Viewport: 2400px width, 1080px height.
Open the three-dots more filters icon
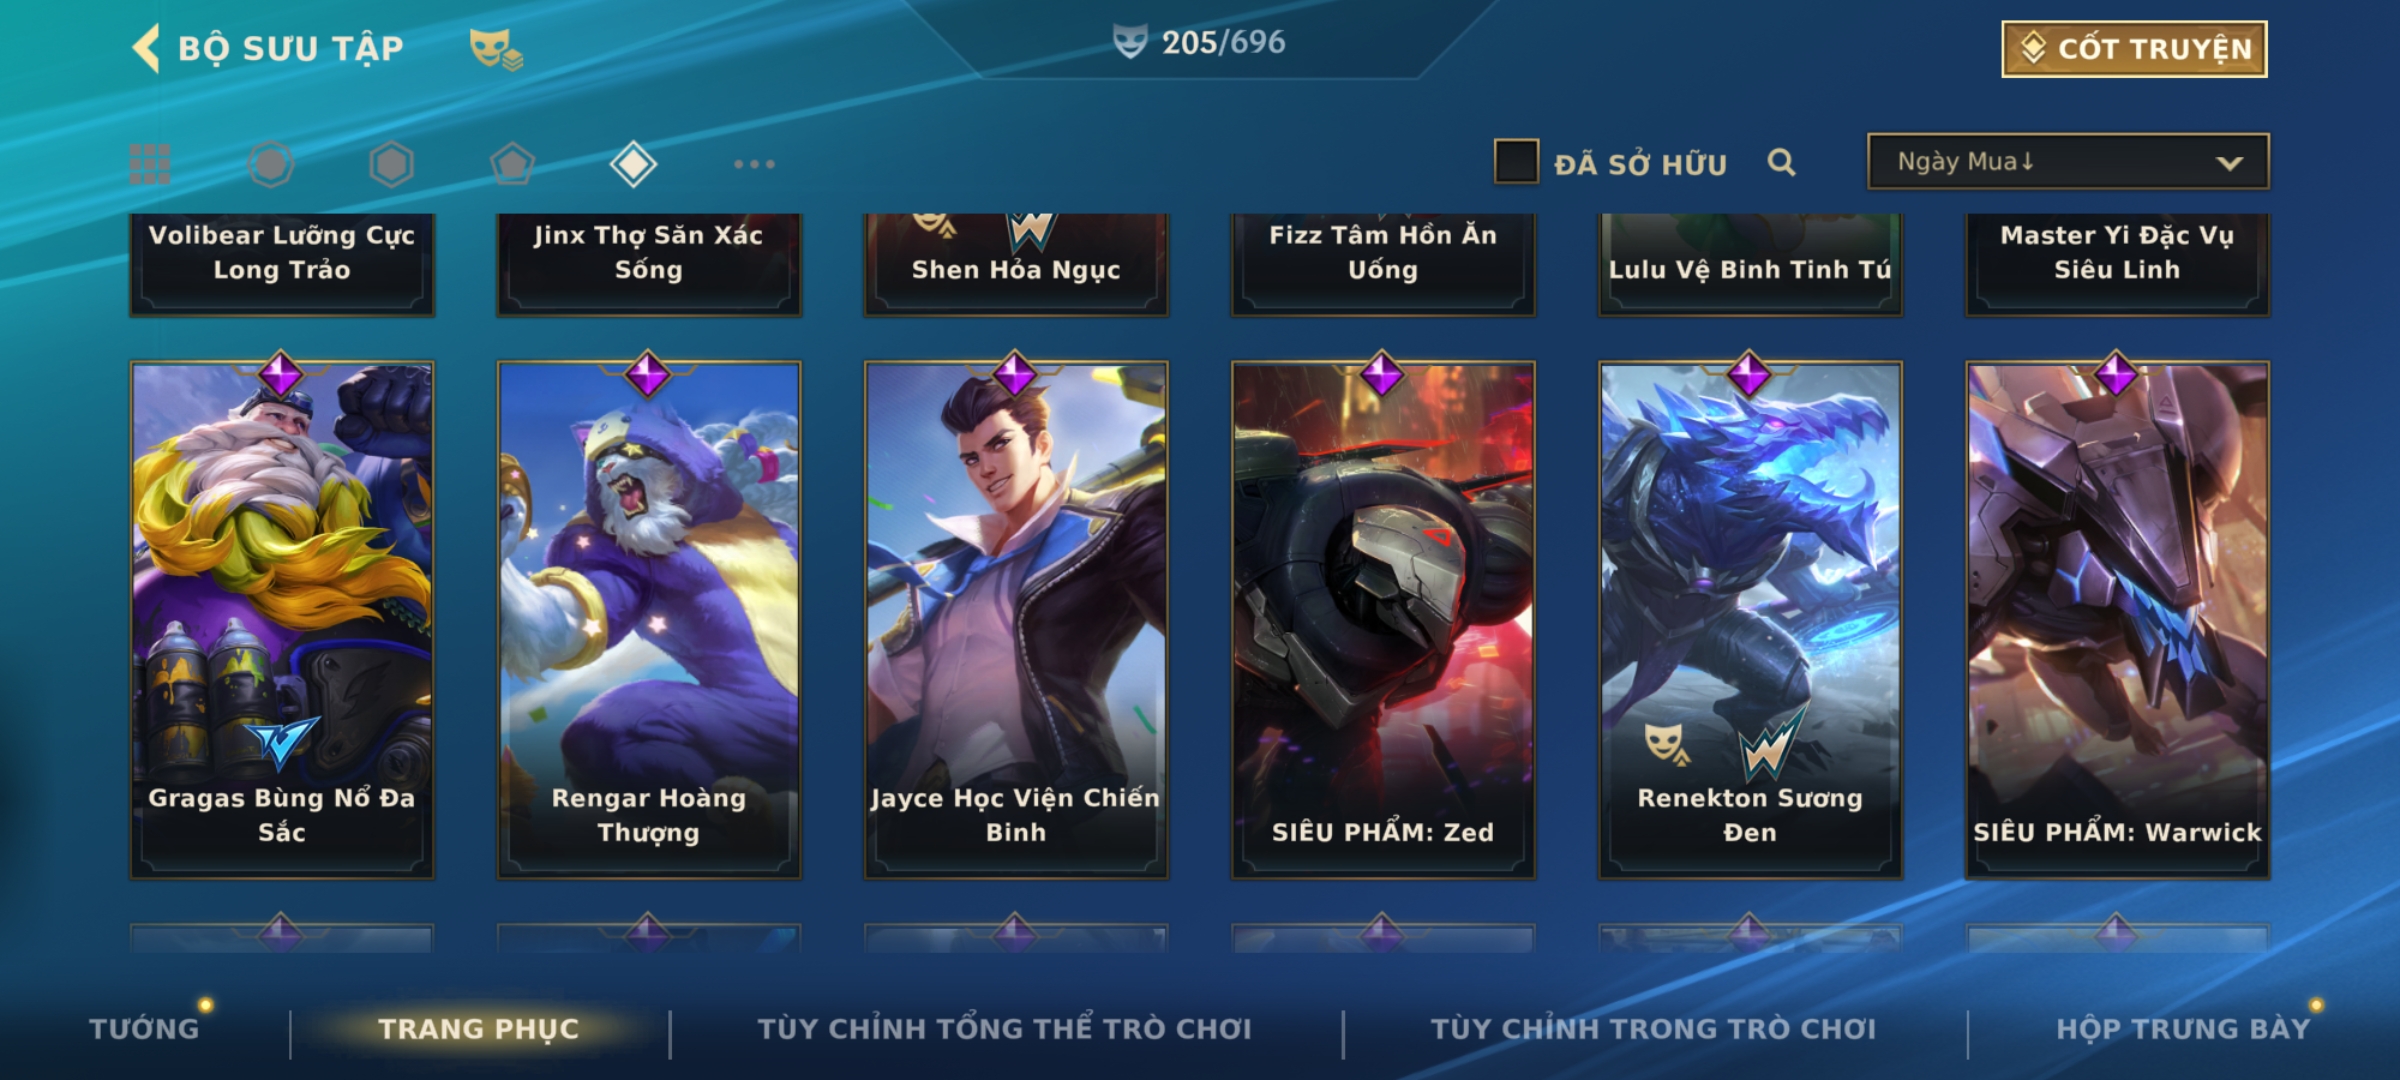point(754,164)
